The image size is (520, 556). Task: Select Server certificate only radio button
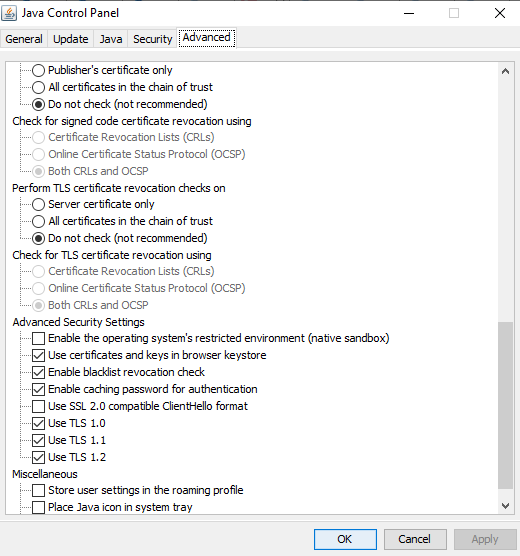pyautogui.click(x=38, y=204)
